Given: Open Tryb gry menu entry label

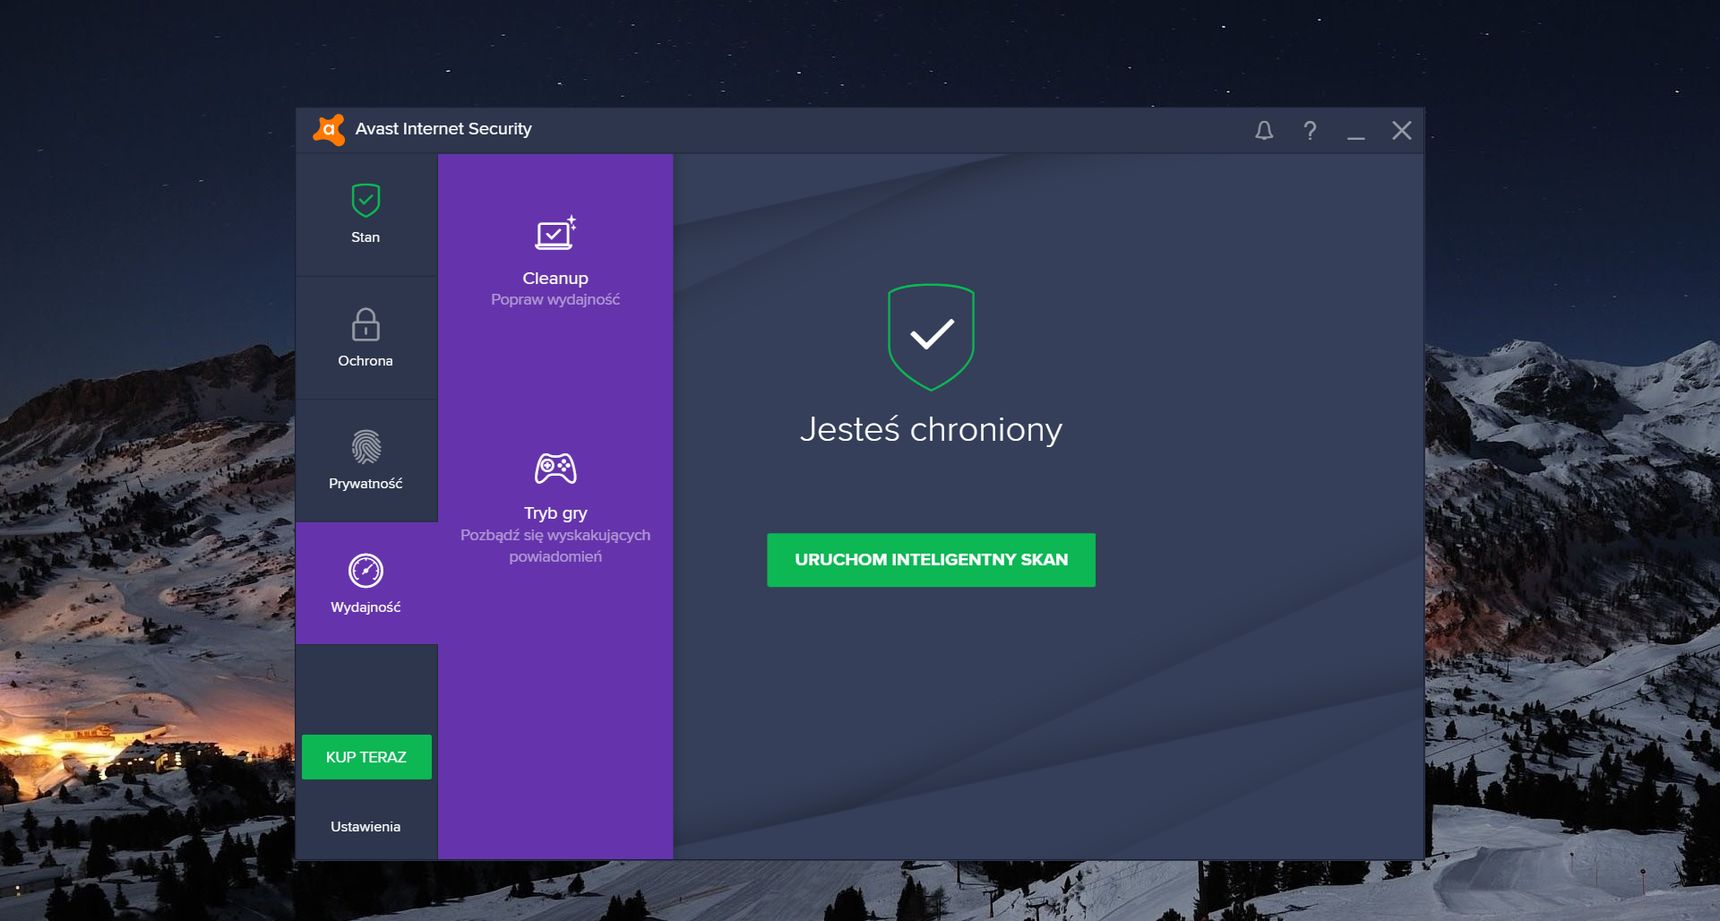Looking at the screenshot, I should [555, 513].
